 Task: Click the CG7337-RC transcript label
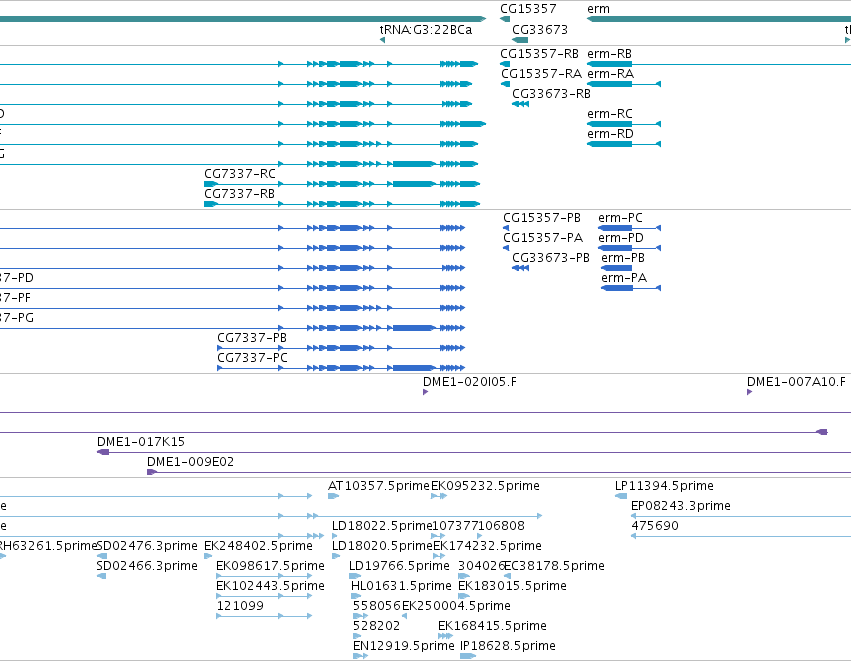239,174
